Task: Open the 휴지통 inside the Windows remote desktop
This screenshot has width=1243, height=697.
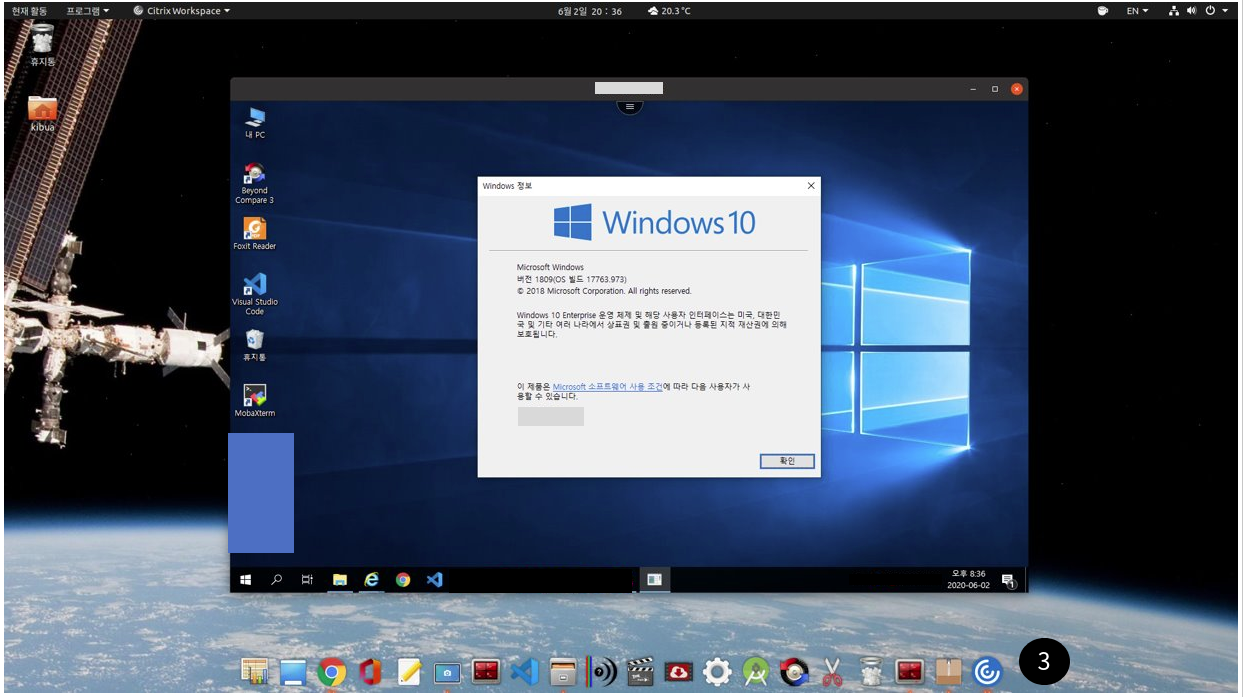Action: pos(254,345)
